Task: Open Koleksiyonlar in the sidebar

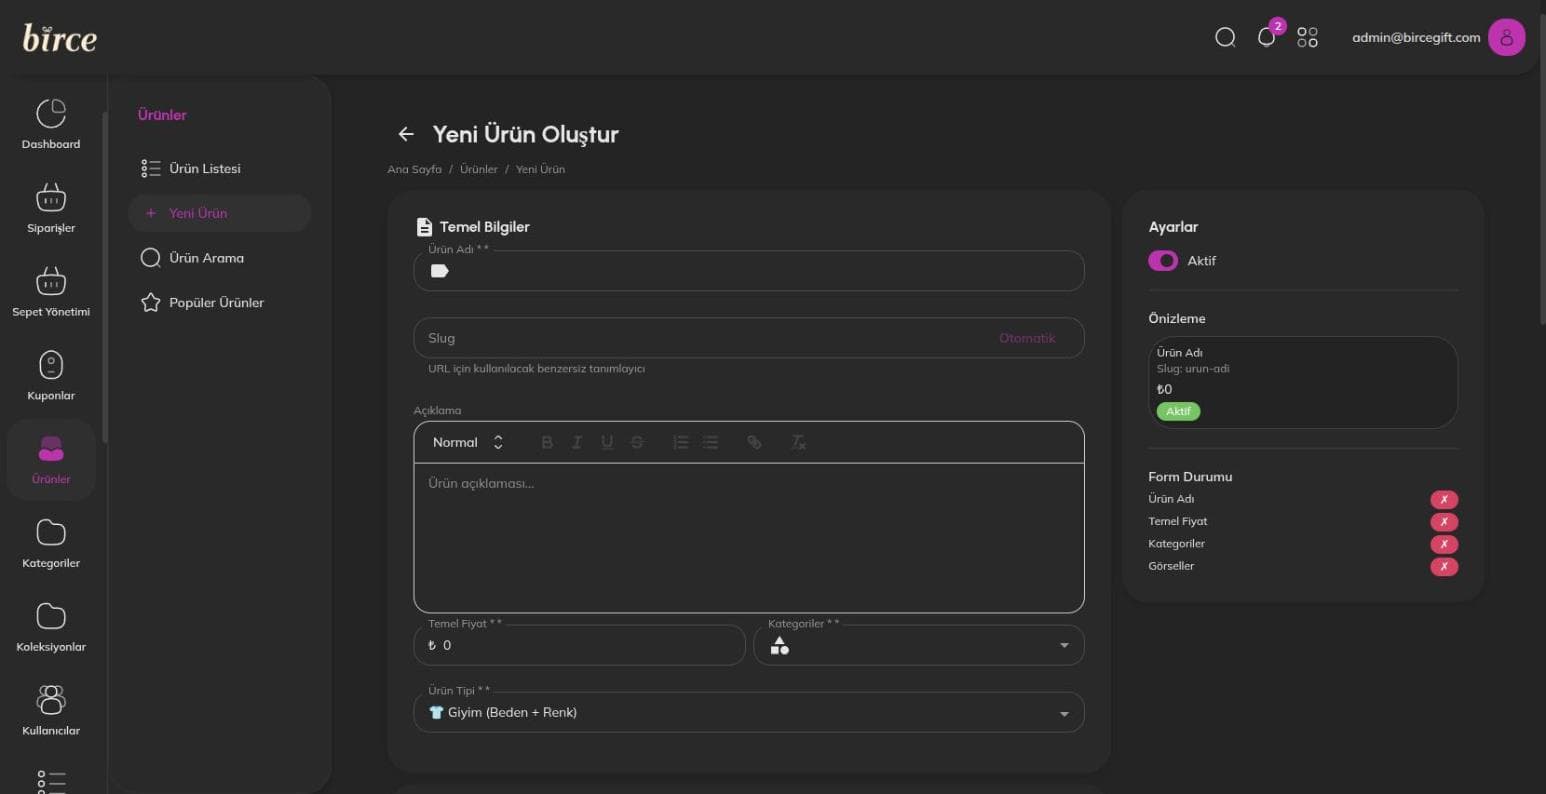Action: coord(51,627)
